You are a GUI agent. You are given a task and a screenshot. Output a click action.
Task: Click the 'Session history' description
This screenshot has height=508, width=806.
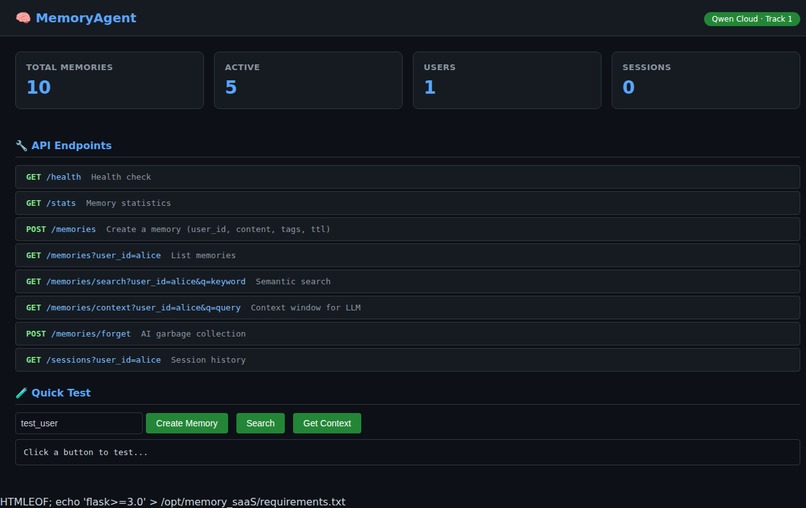tap(208, 360)
